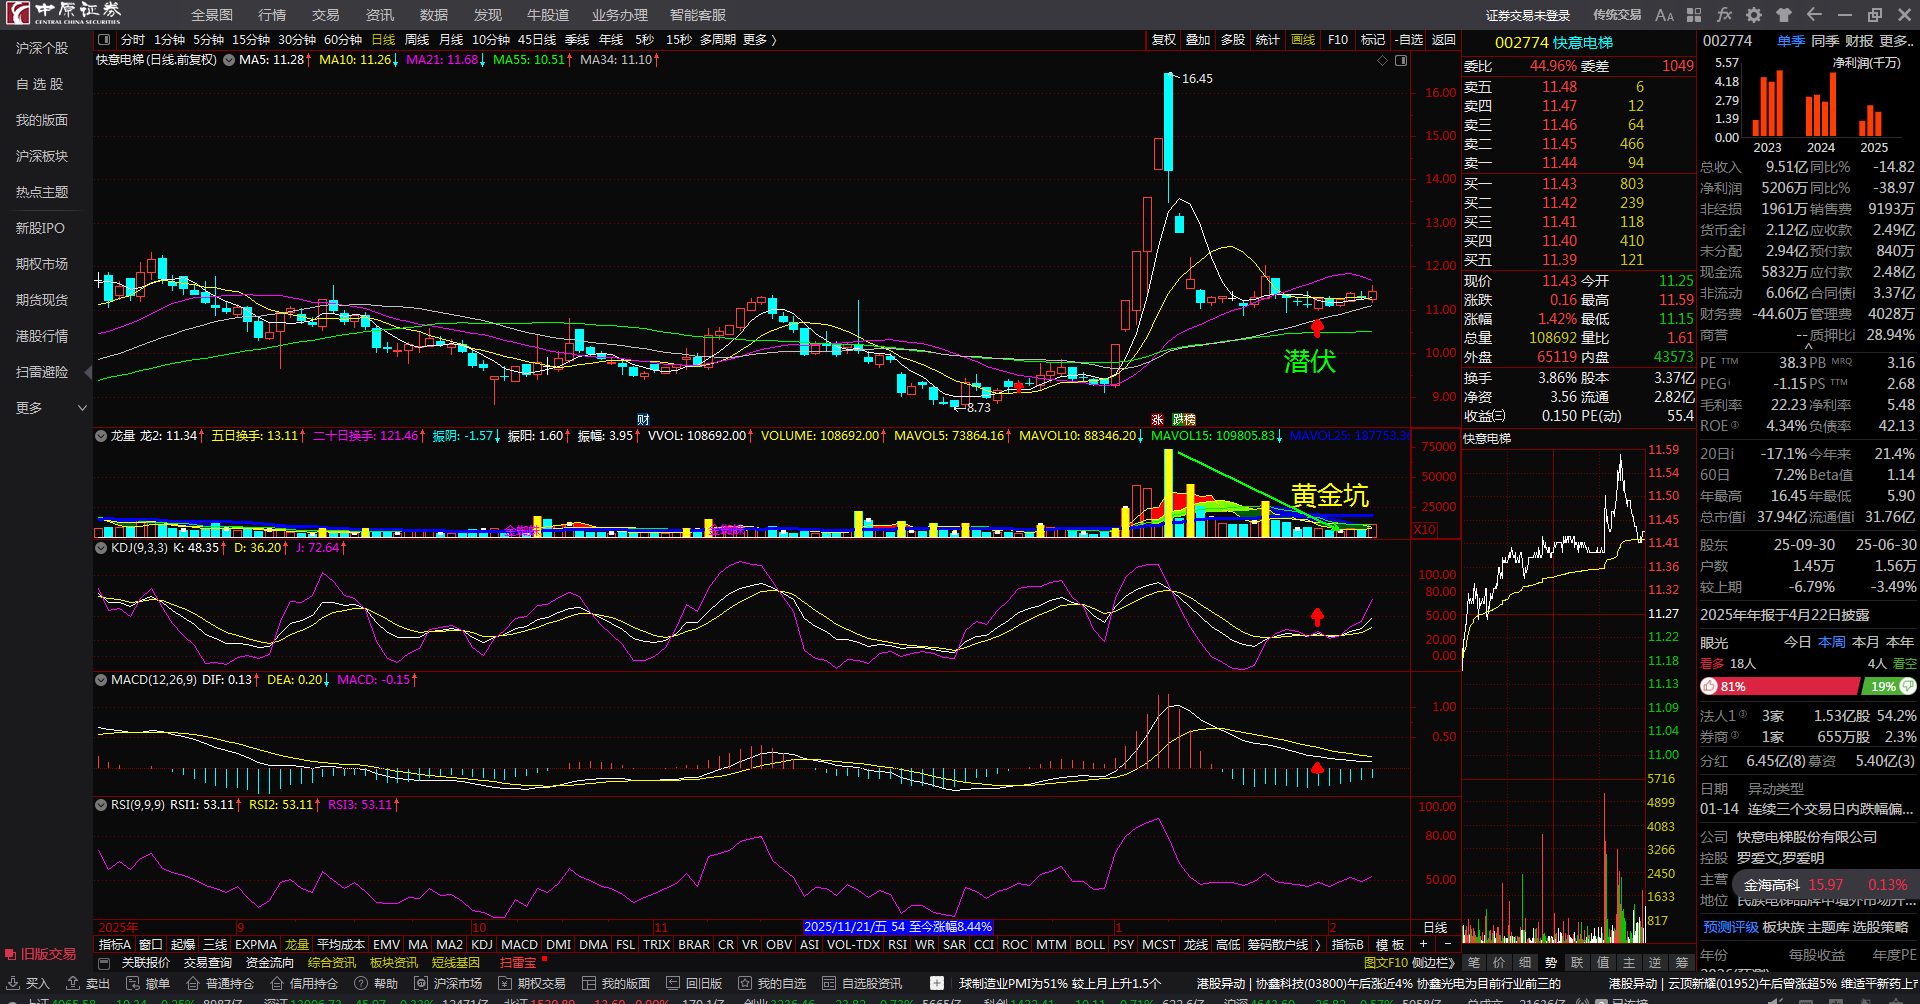
Task: Select 本周 in the 眼光 sentiment row
Action: click(1832, 642)
